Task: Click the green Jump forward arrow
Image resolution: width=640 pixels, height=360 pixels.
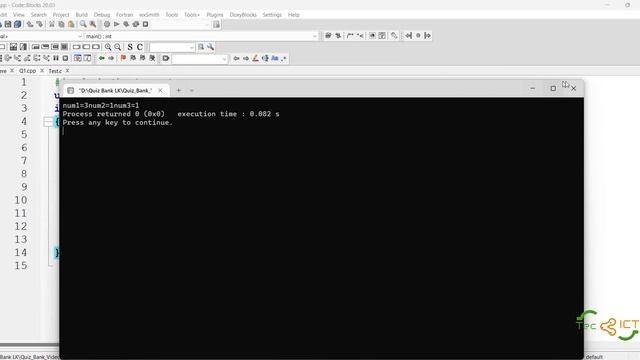Action: coord(111,58)
